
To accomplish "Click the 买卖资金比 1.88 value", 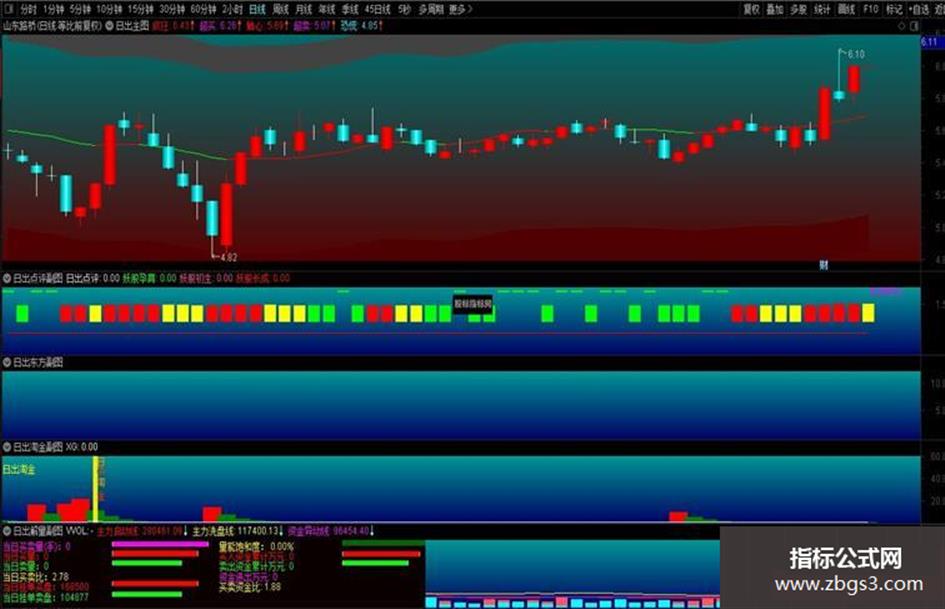I will (250, 587).
